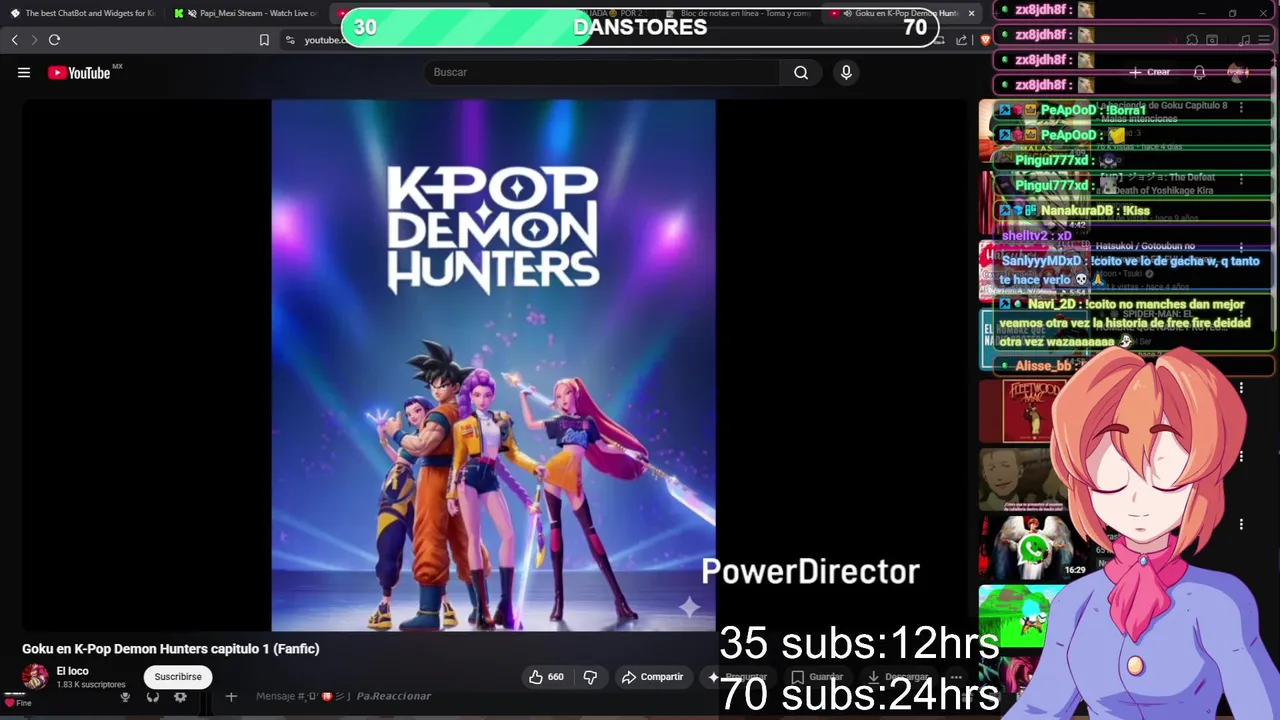Dislike the video thumbs-down button
Viewport: 1280px width, 720px height.
590,677
